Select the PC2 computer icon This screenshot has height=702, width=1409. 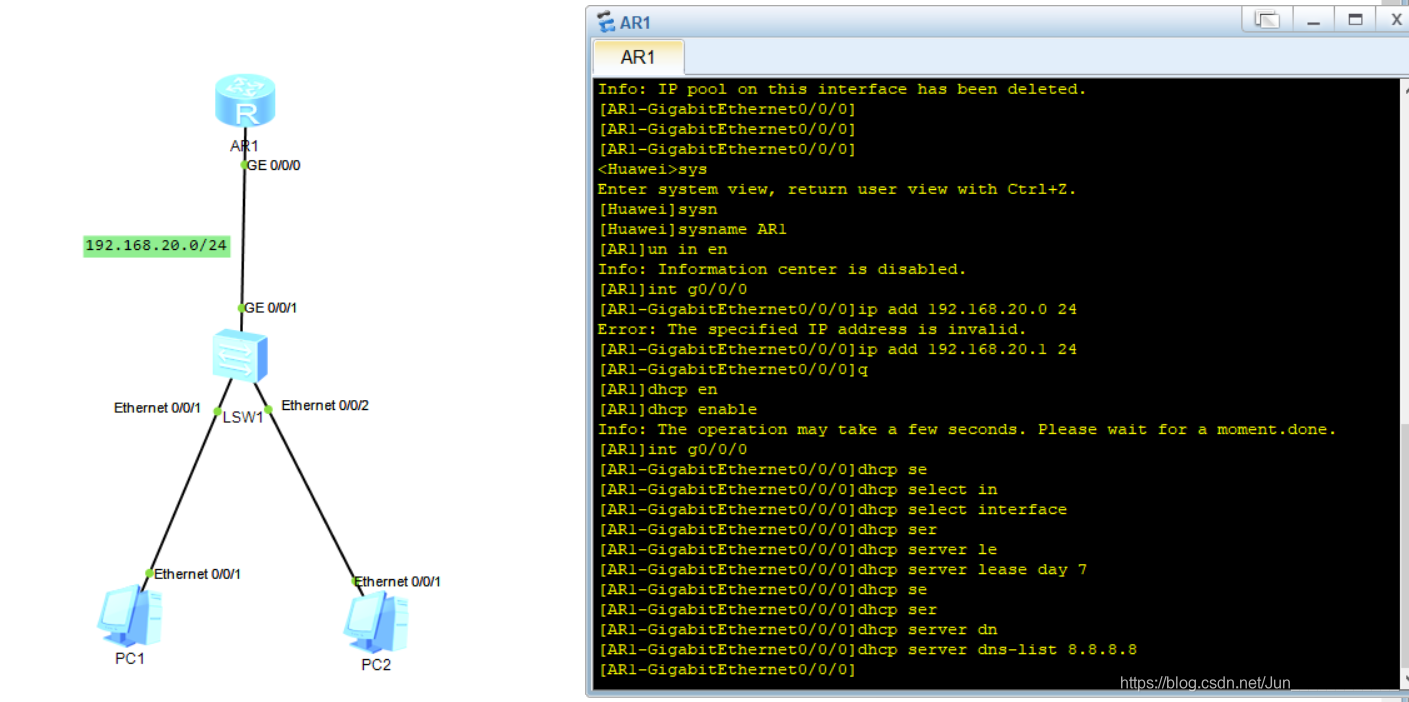[x=376, y=622]
